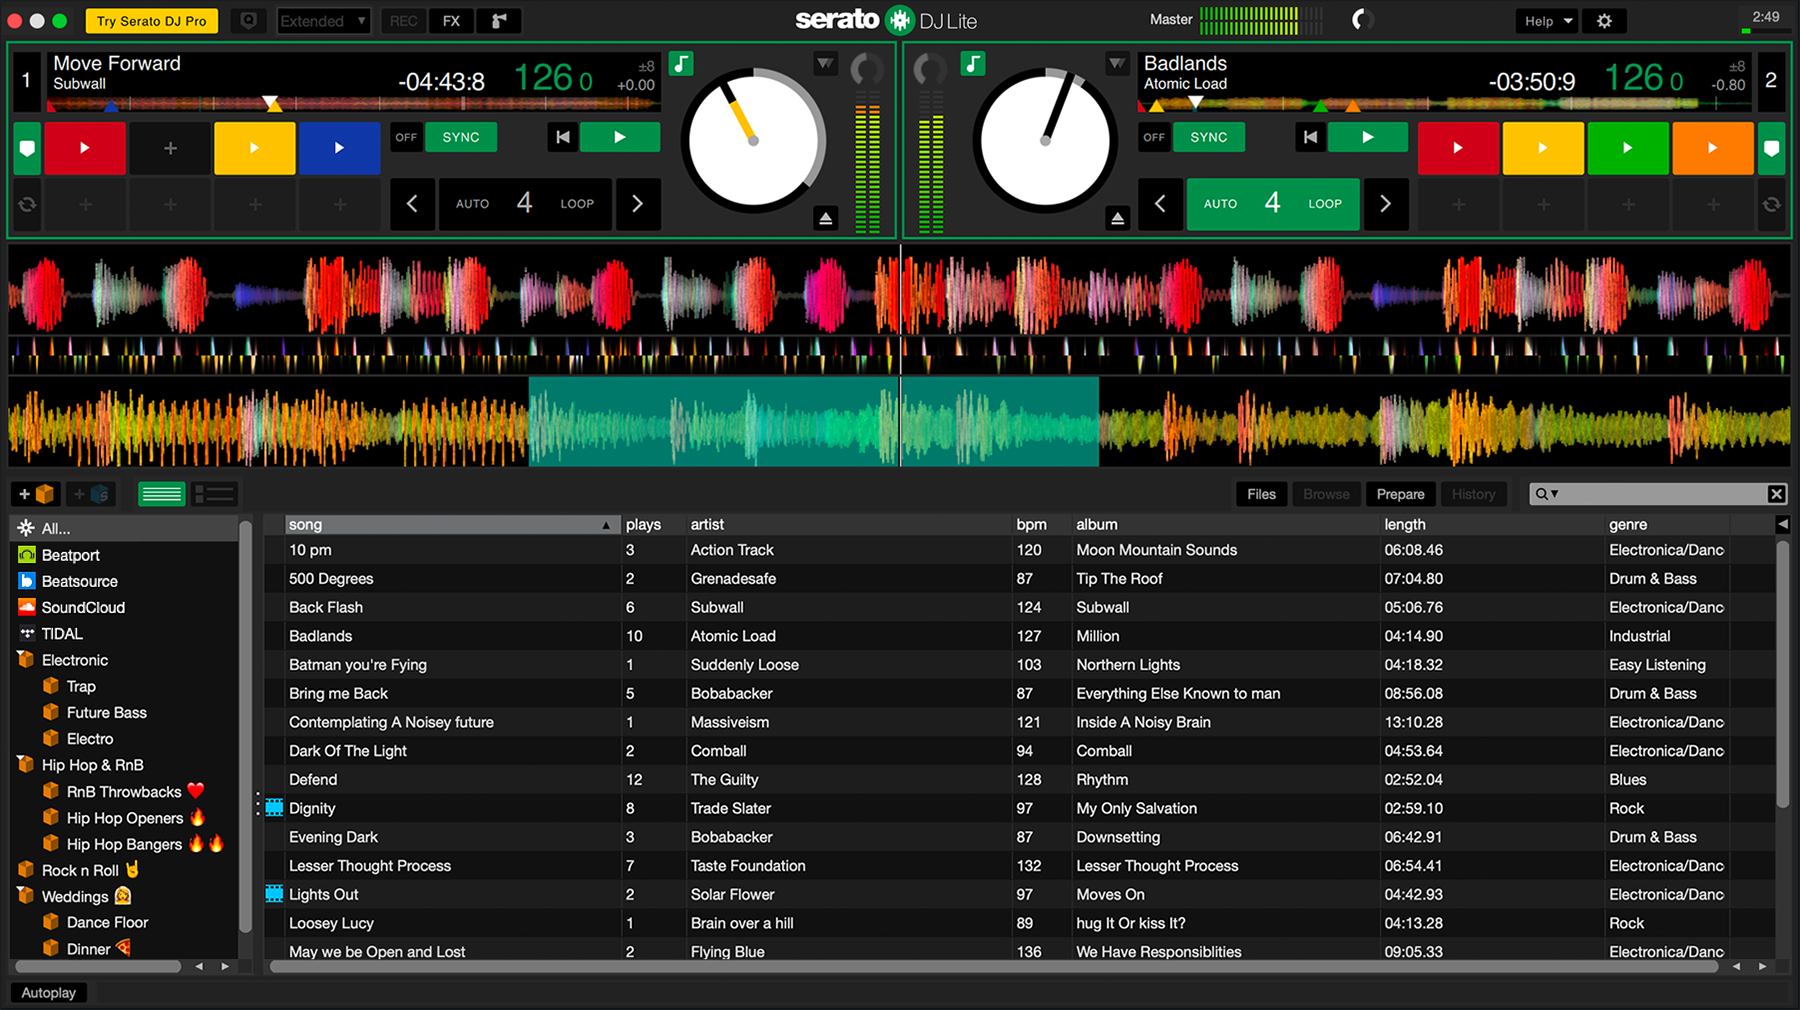The image size is (1800, 1010).
Task: Toggle the deck 1 auto loop
Action: click(x=524, y=204)
